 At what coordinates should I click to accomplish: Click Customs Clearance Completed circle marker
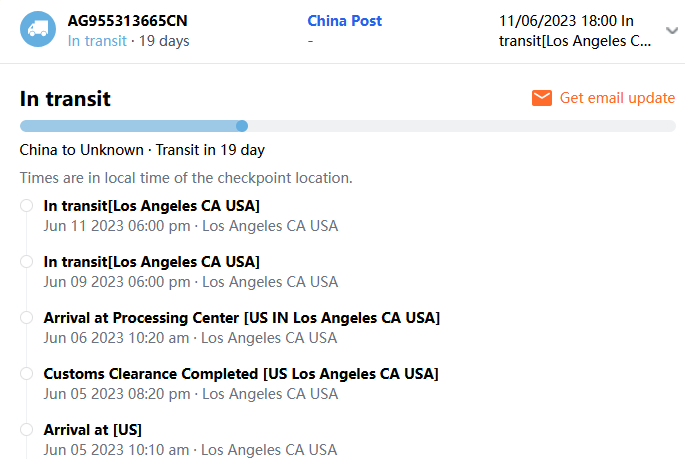(26, 374)
